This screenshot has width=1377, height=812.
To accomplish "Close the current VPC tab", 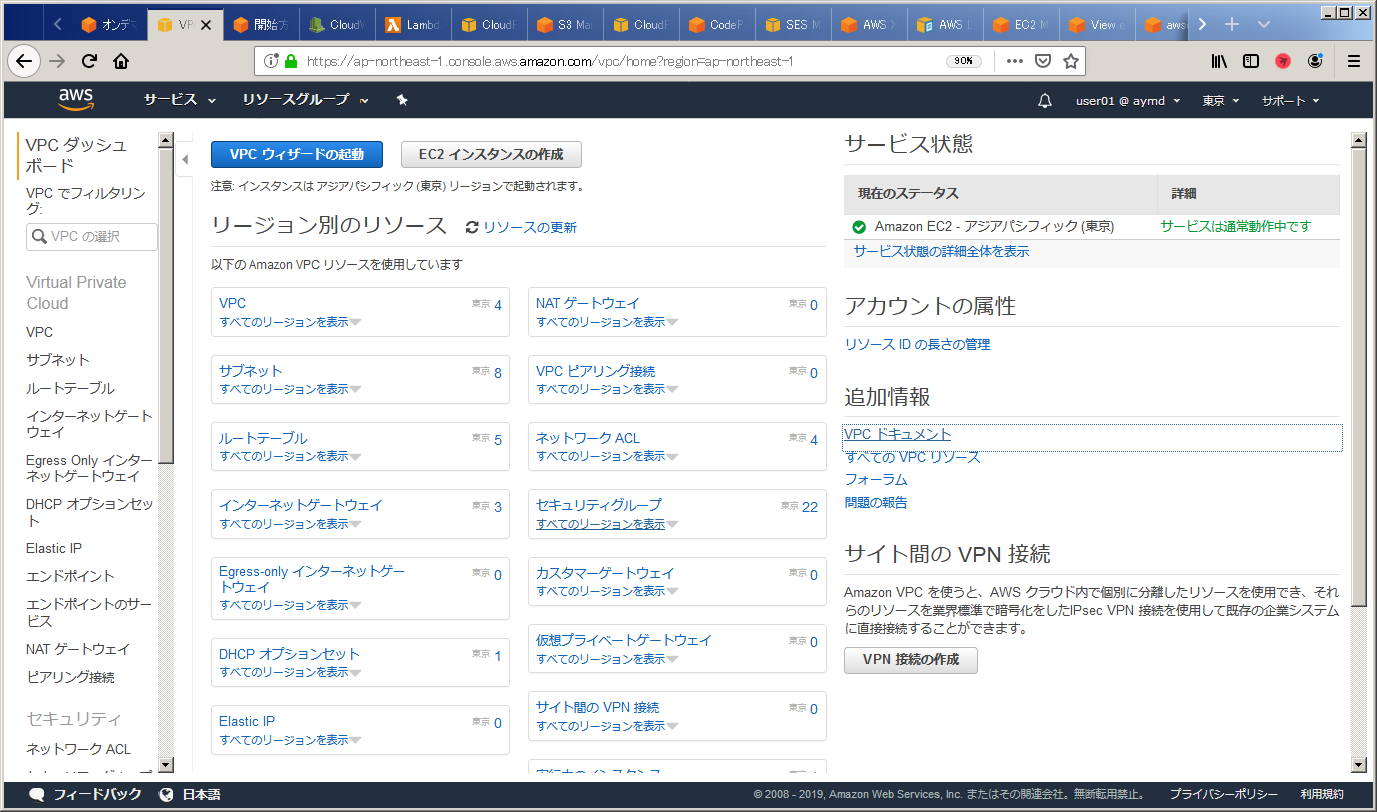I will (206, 24).
